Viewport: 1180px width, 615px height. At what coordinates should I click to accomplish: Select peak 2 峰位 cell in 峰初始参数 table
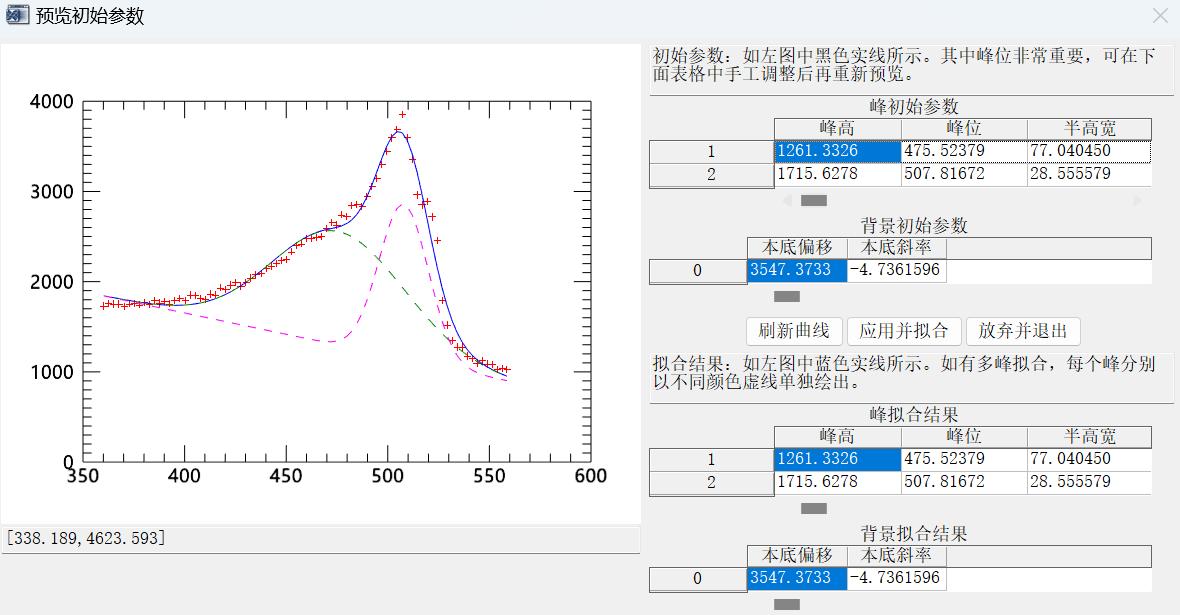pos(963,174)
